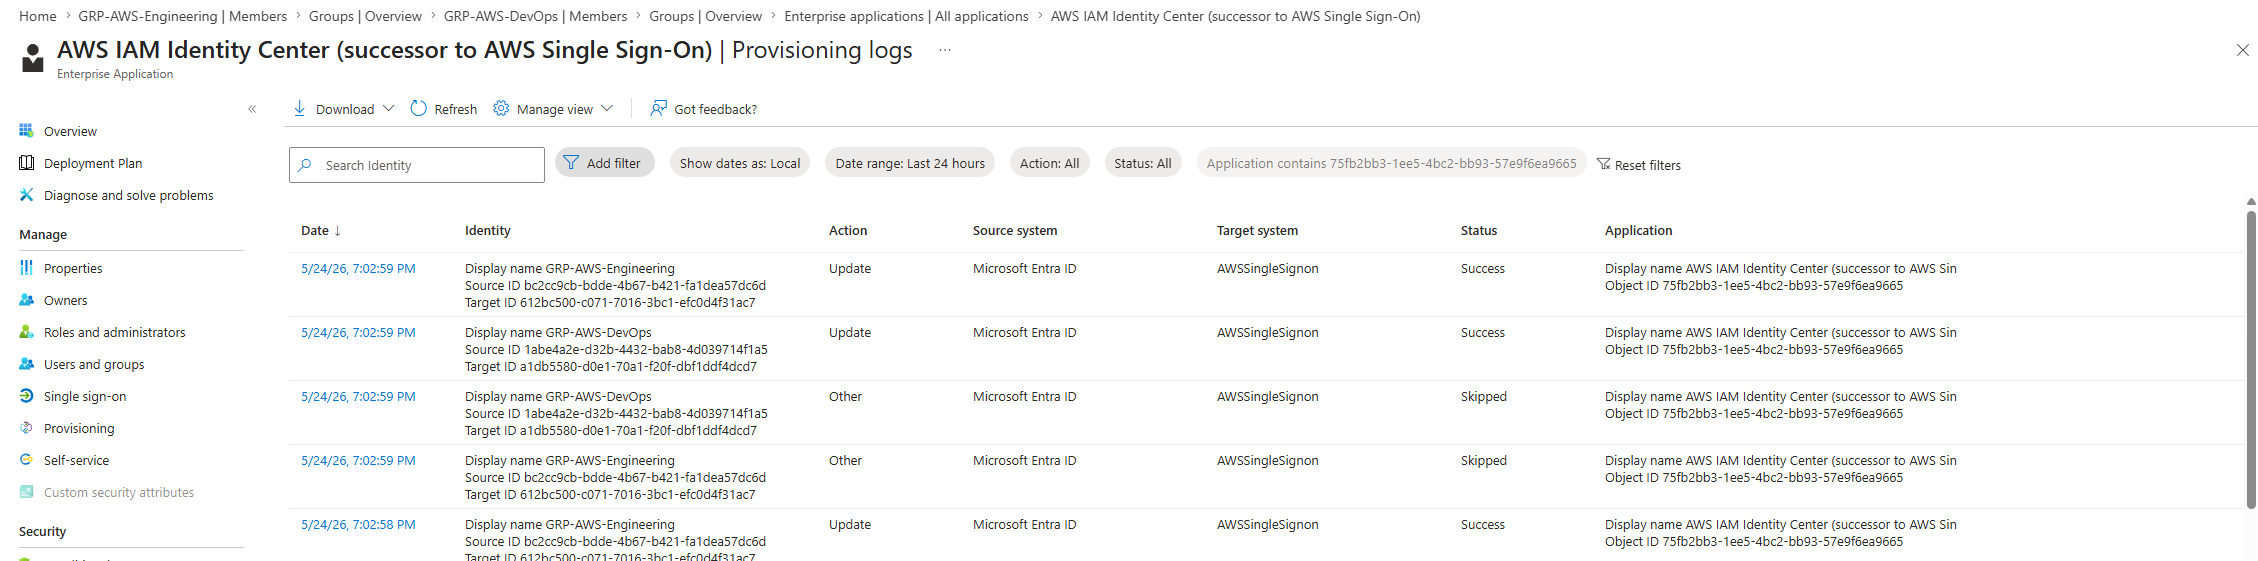Screen dimensions: 2258x561
Task: Click the Update action in the 'Success' GRP-AWS-DevOps row
Action: (850, 332)
